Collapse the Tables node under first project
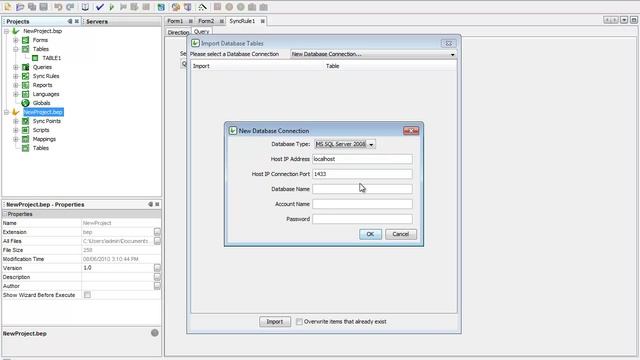The width and height of the screenshot is (640, 360). pos(16,49)
